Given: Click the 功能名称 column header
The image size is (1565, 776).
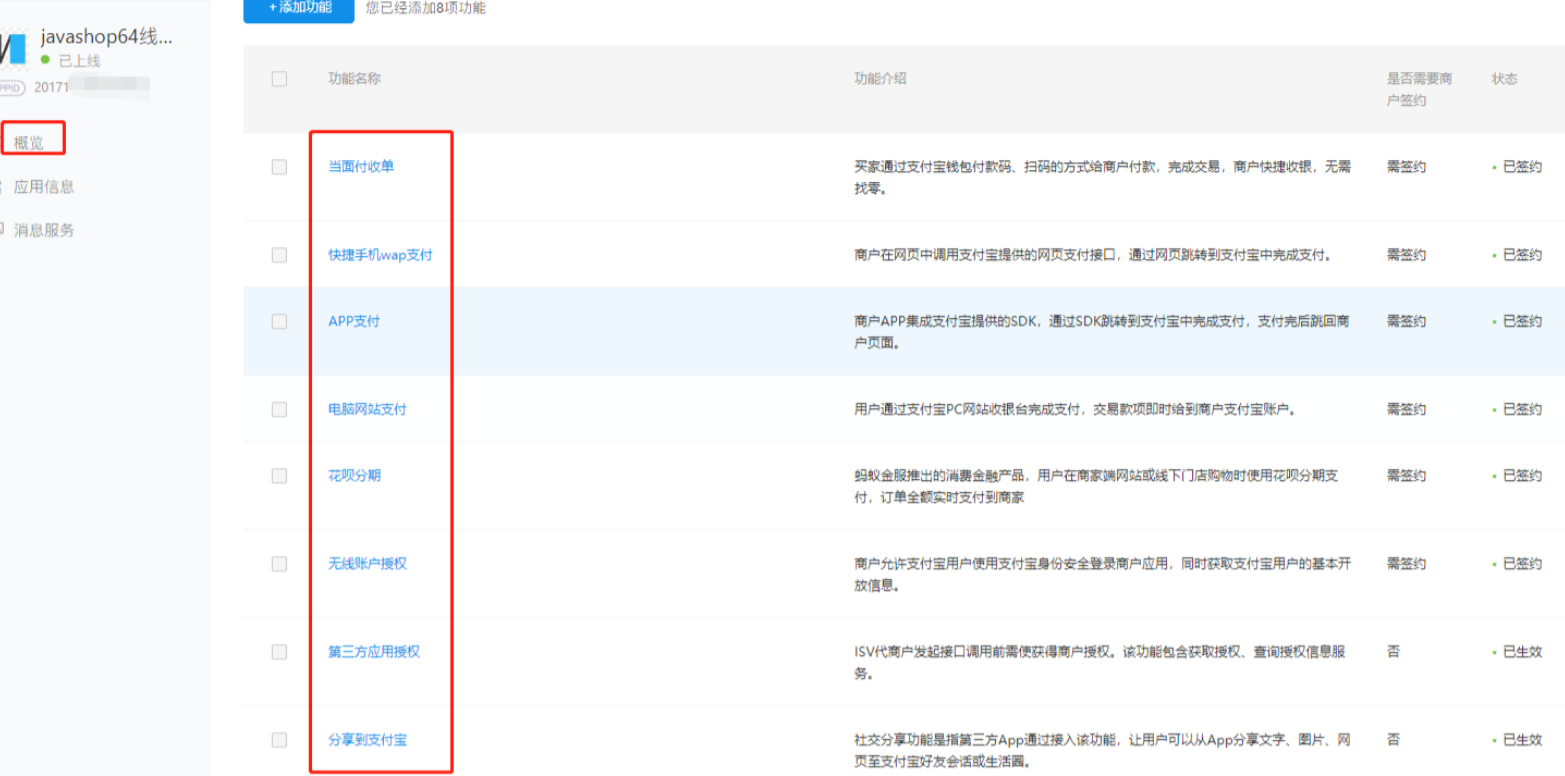Looking at the screenshot, I should click(354, 79).
